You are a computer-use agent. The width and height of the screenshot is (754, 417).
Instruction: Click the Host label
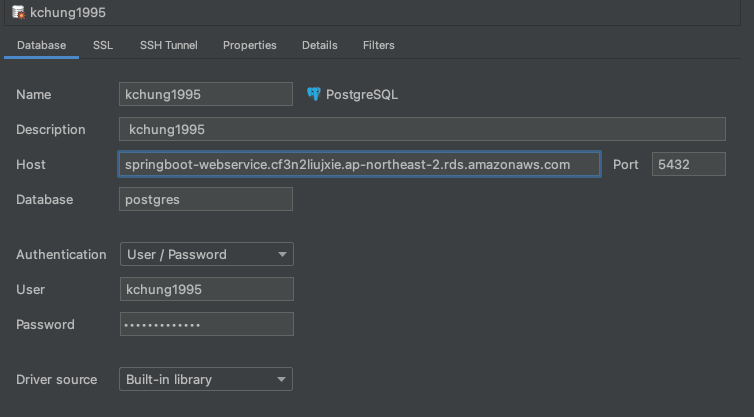click(x=31, y=164)
